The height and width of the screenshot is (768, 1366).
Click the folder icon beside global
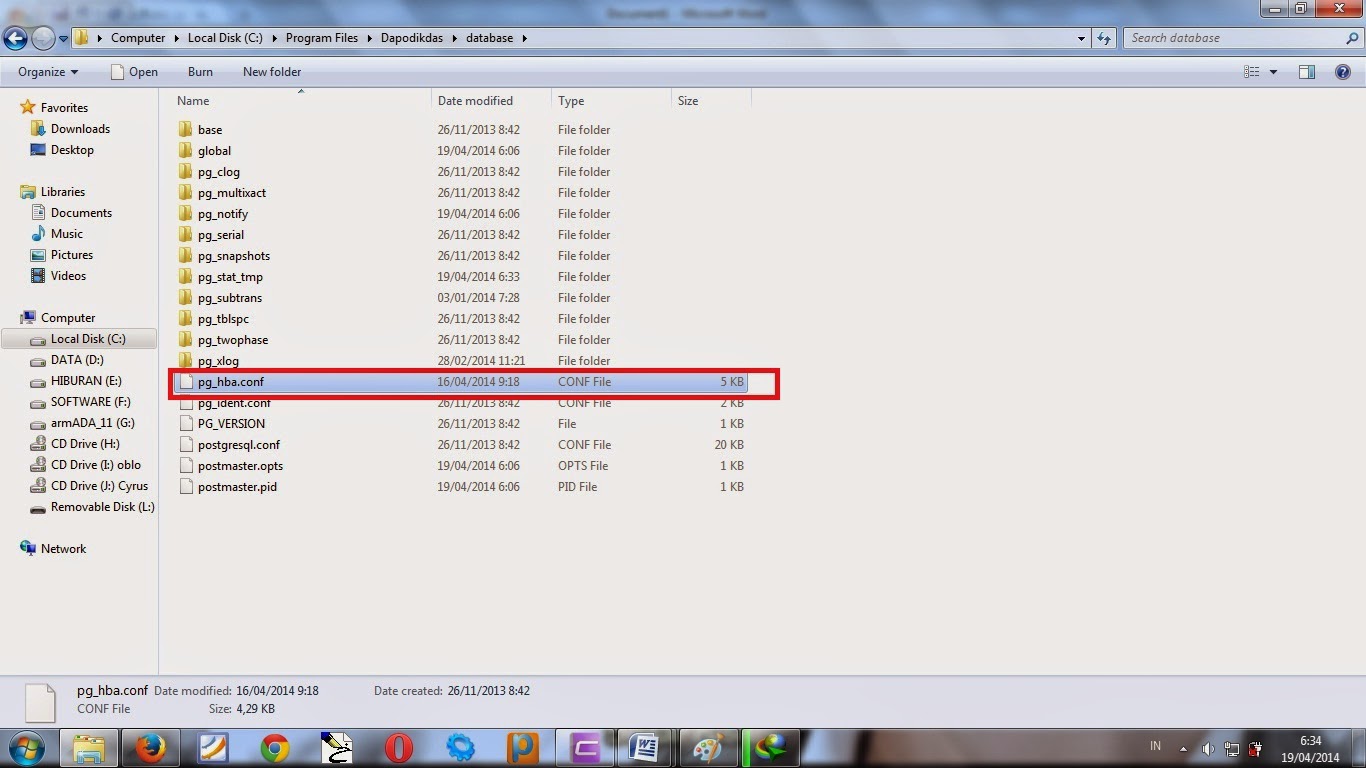185,151
